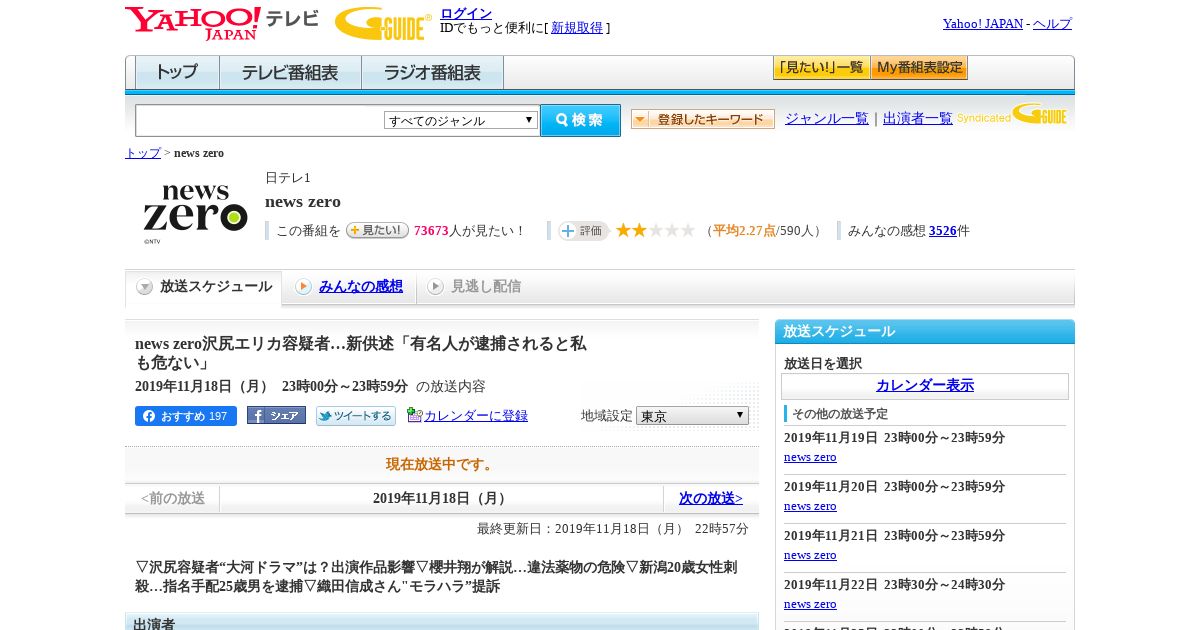The height and width of the screenshot is (630, 1200).
Task: Click the G-GUIDE logo in header
Action: pyautogui.click(x=383, y=23)
